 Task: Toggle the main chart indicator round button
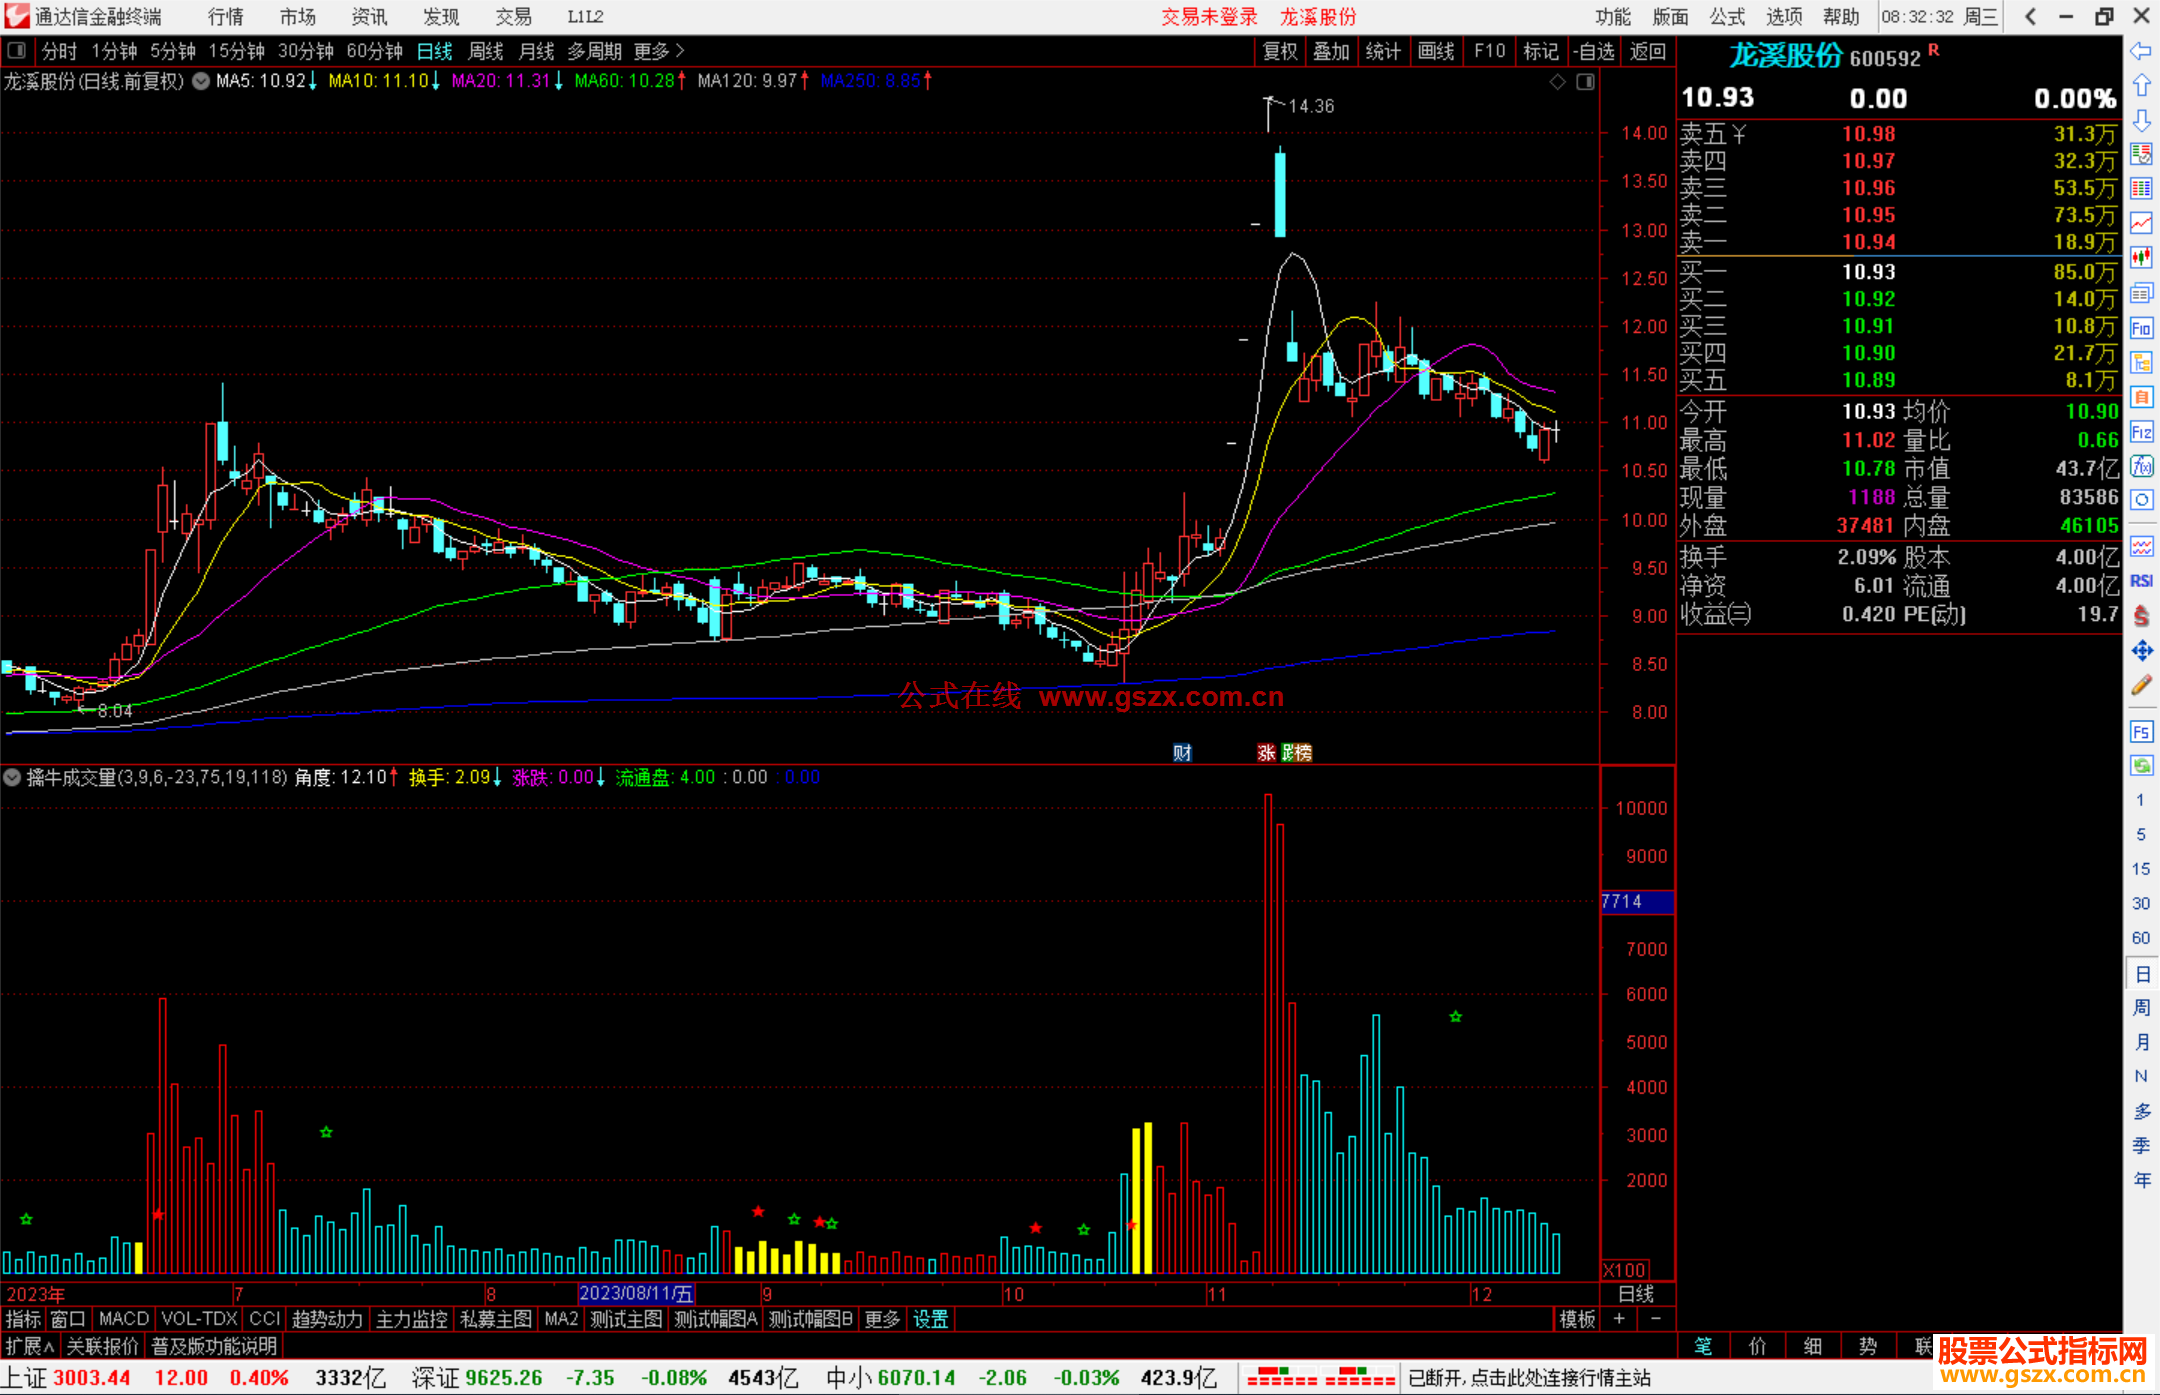pyautogui.click(x=201, y=81)
